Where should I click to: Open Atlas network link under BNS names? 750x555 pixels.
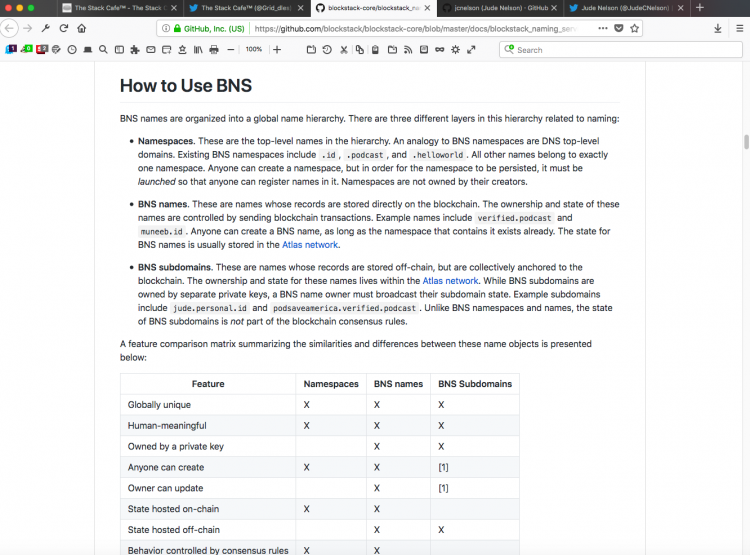point(310,245)
